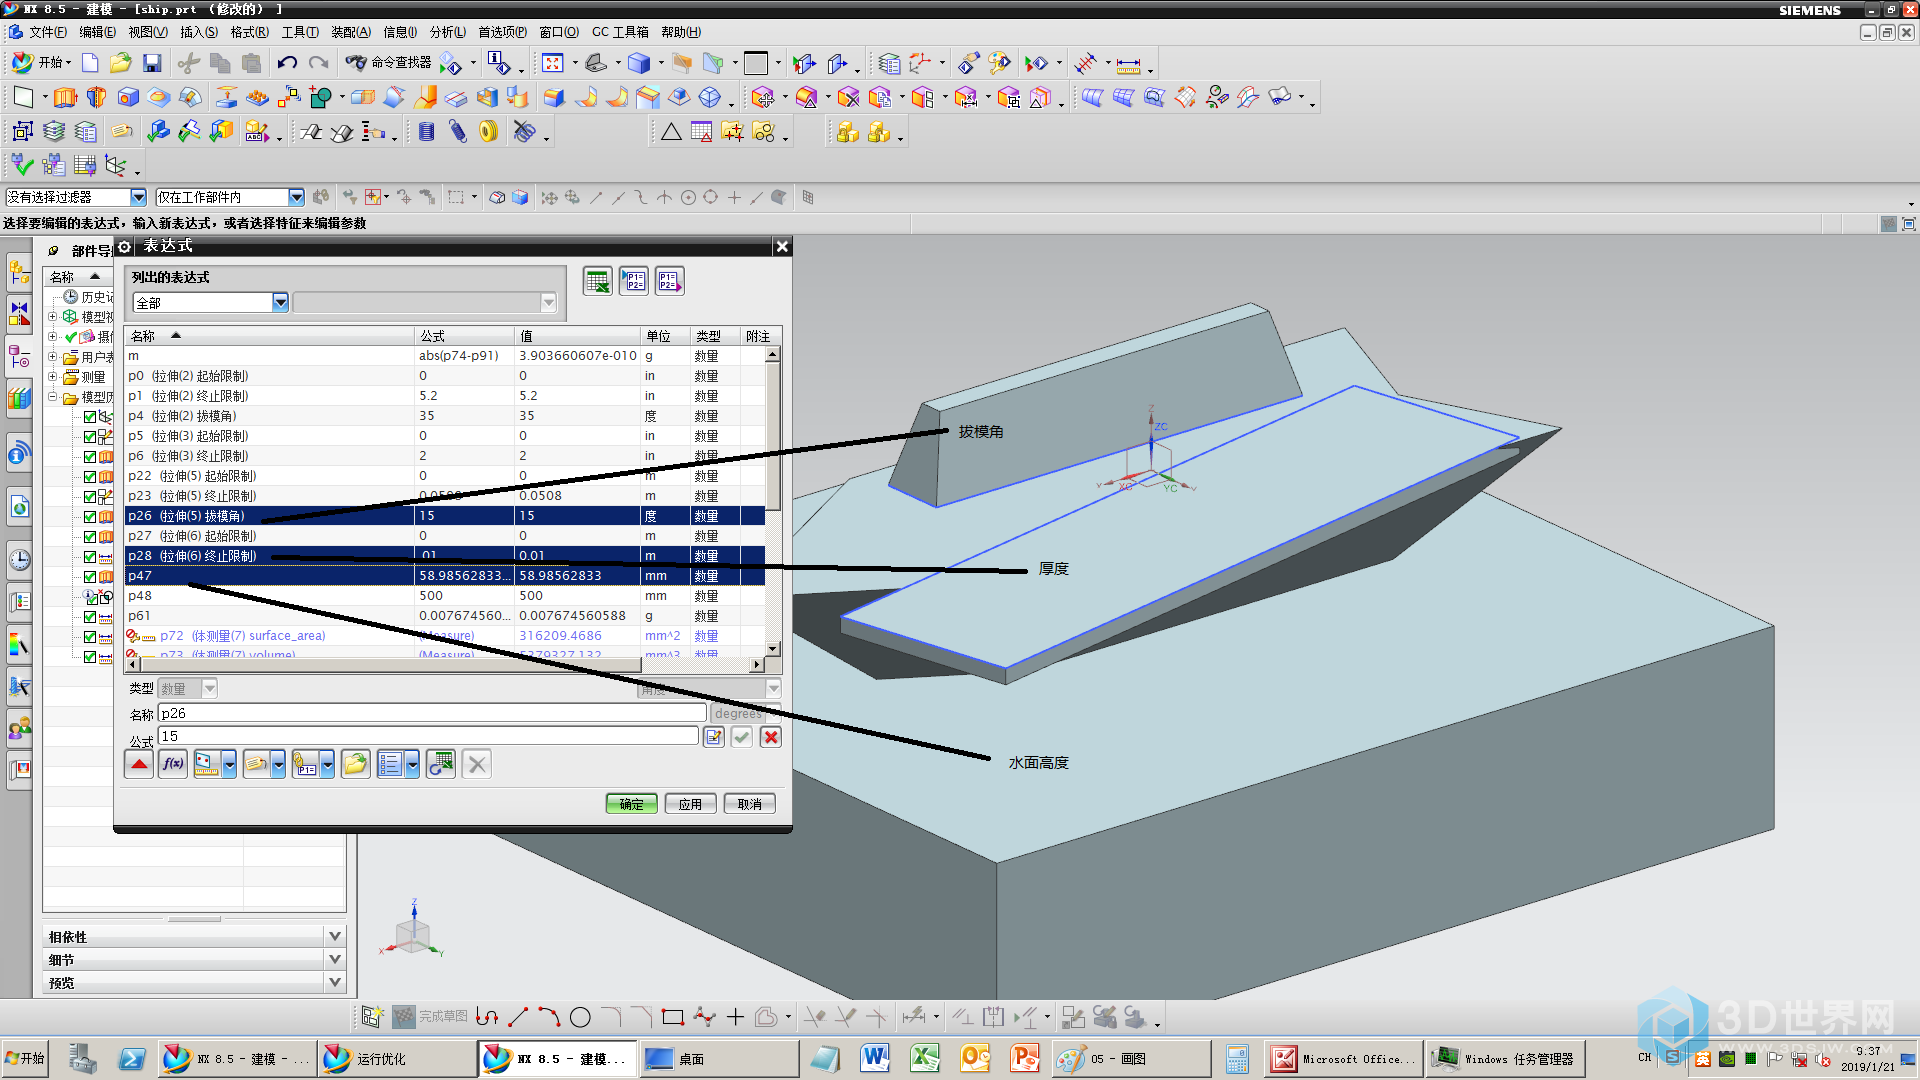Toggle the third feature checkbox under model history

90,457
